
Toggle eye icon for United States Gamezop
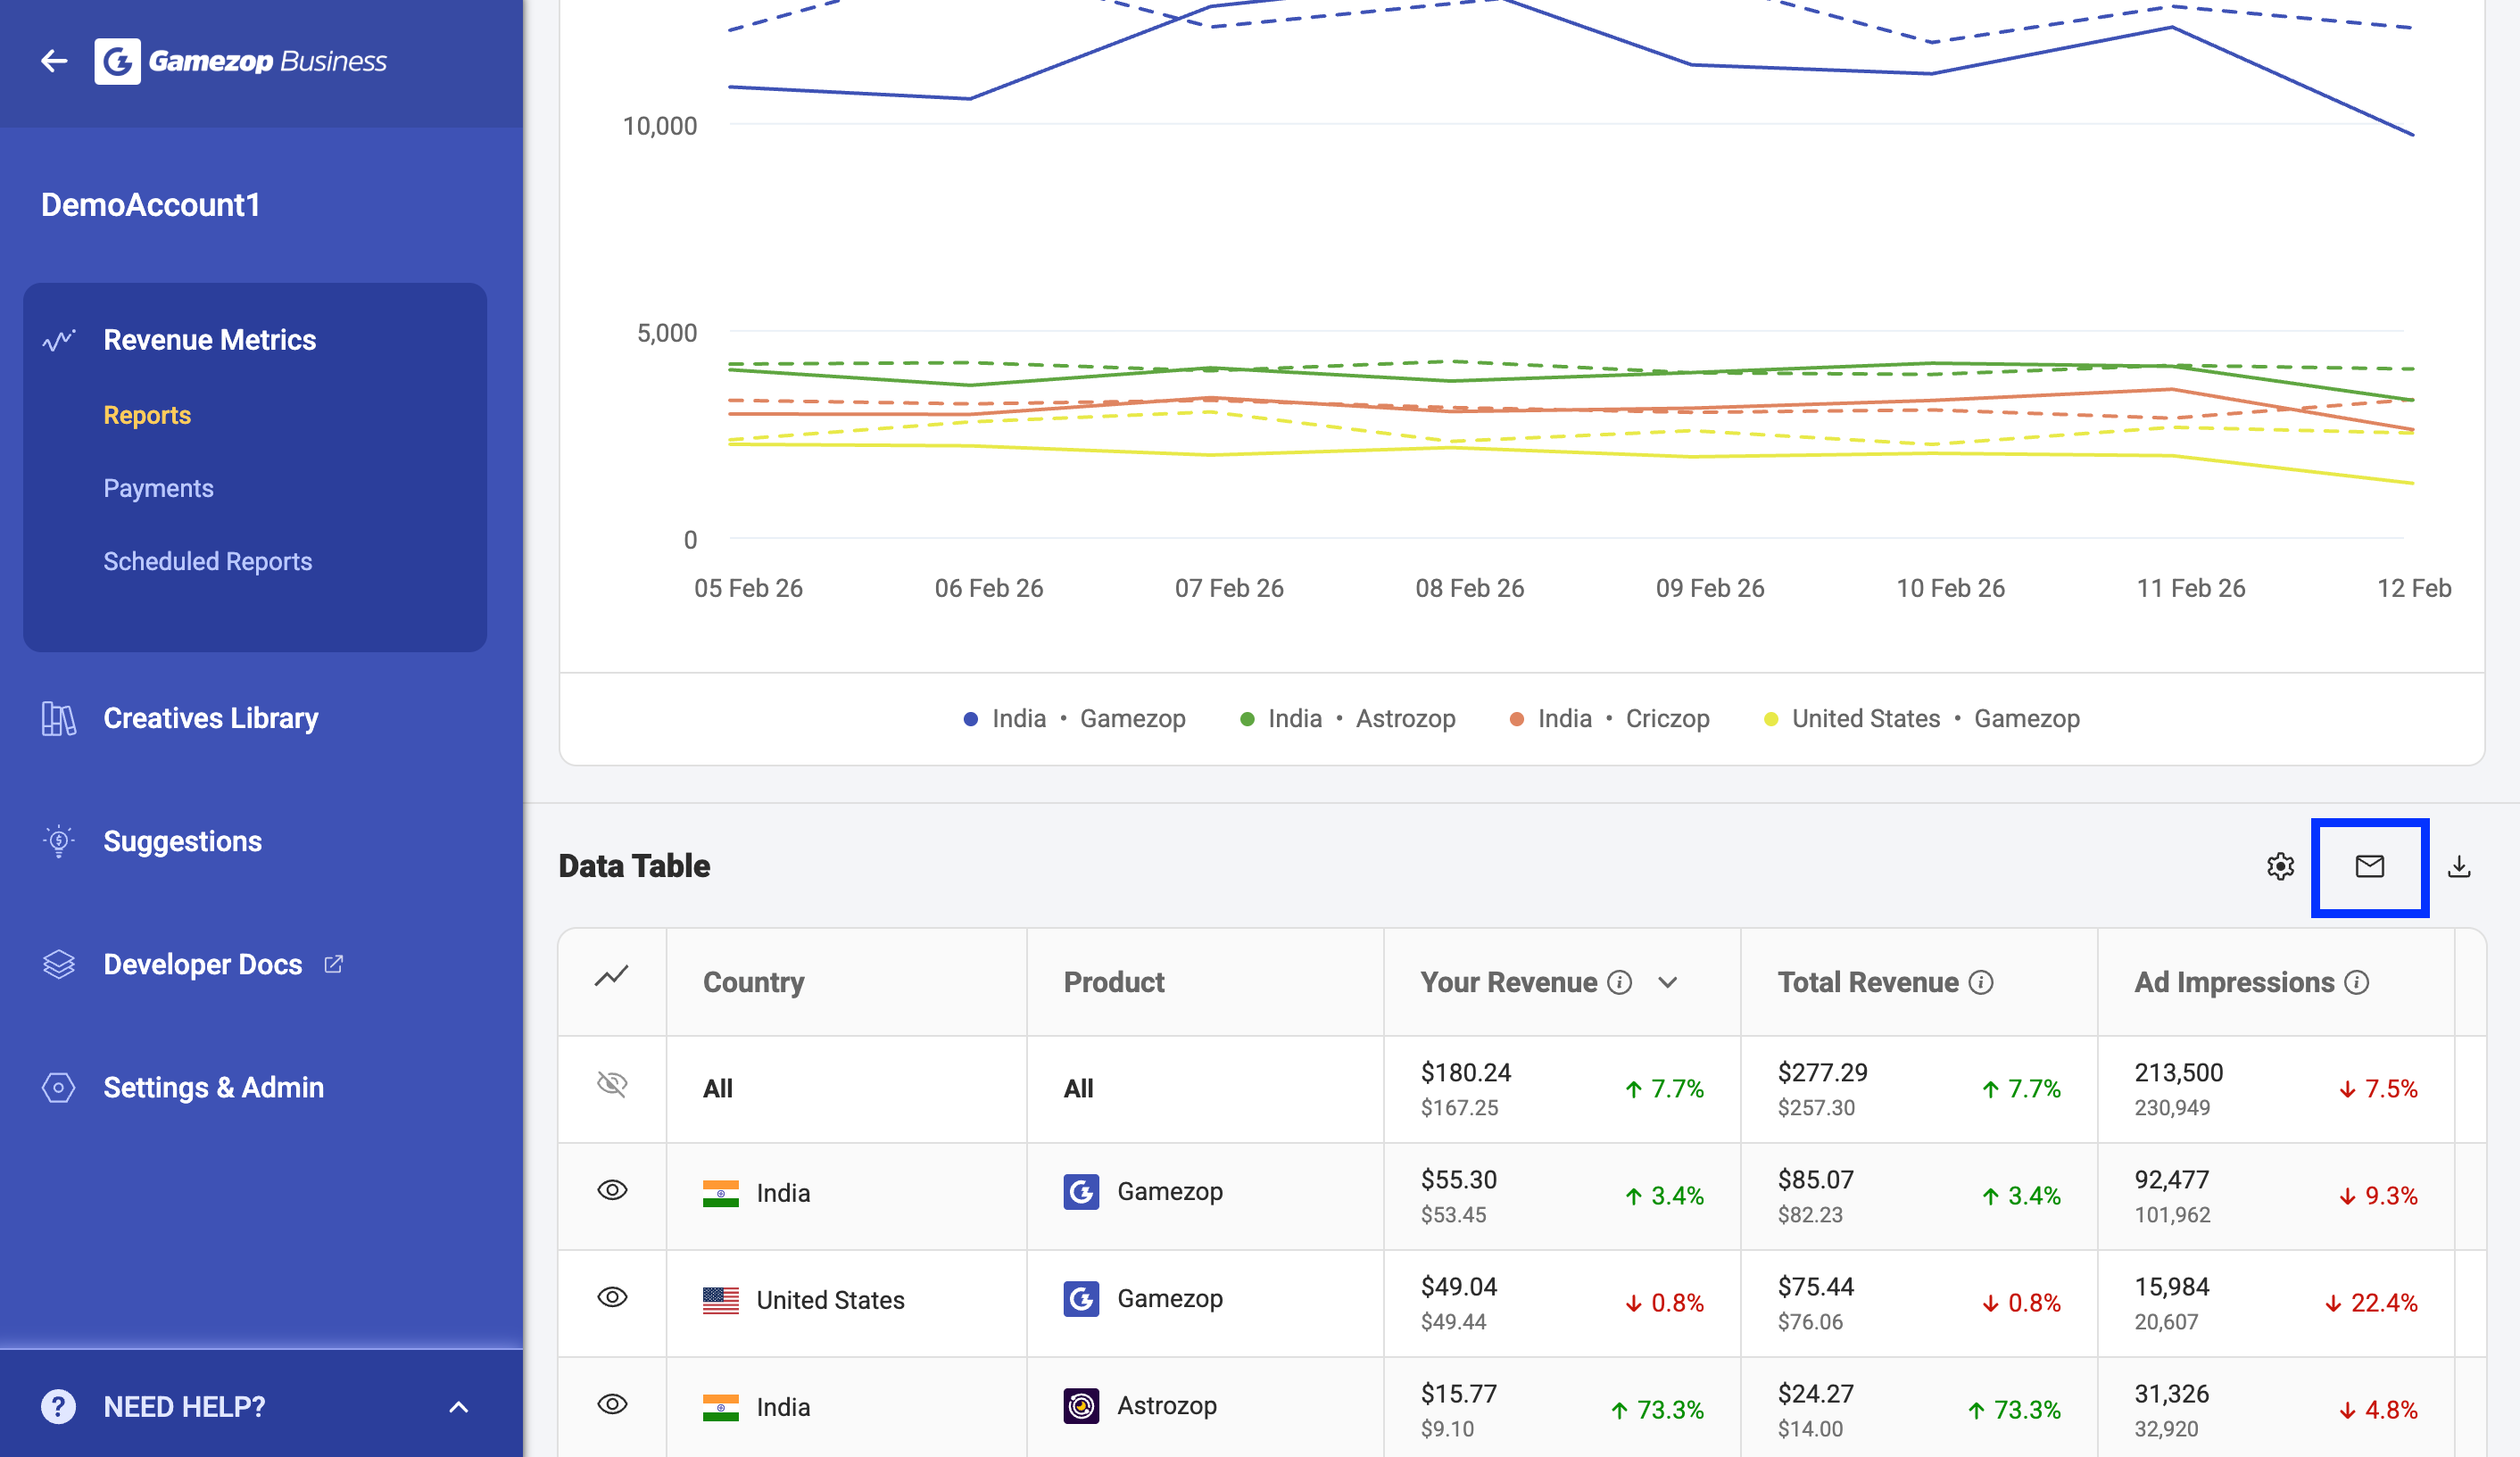[x=612, y=1297]
